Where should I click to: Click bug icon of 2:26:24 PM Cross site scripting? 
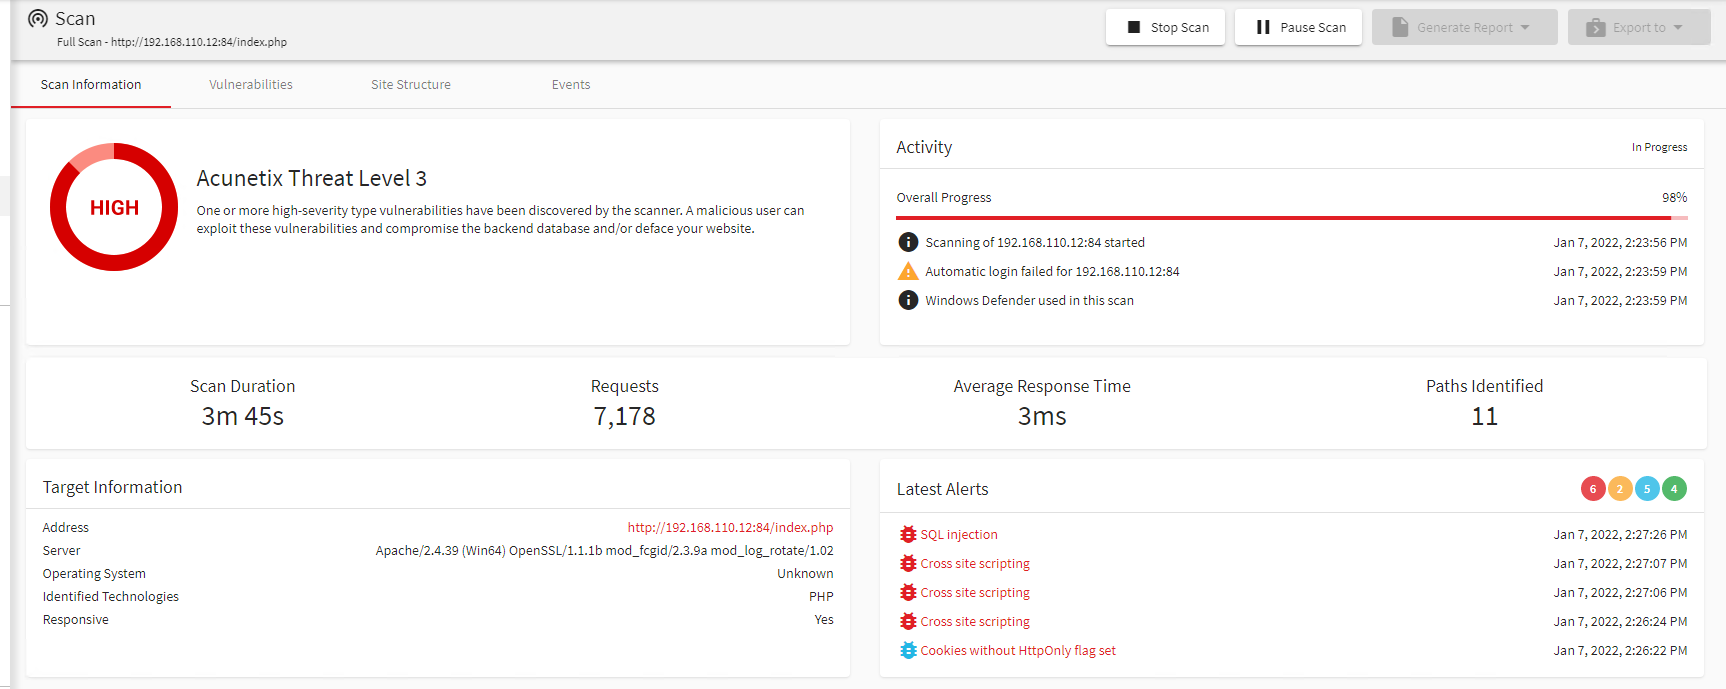(x=908, y=621)
